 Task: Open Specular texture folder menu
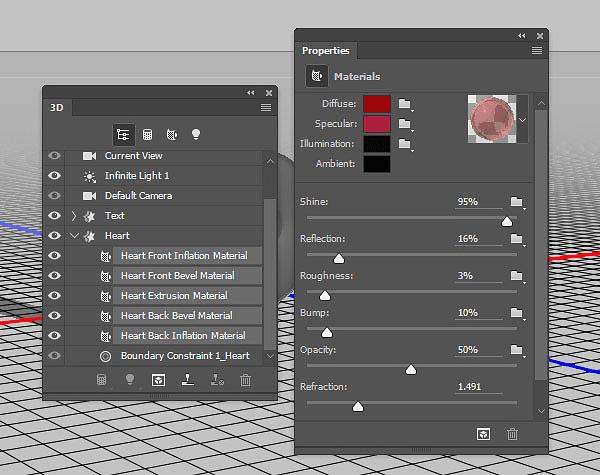coord(405,124)
